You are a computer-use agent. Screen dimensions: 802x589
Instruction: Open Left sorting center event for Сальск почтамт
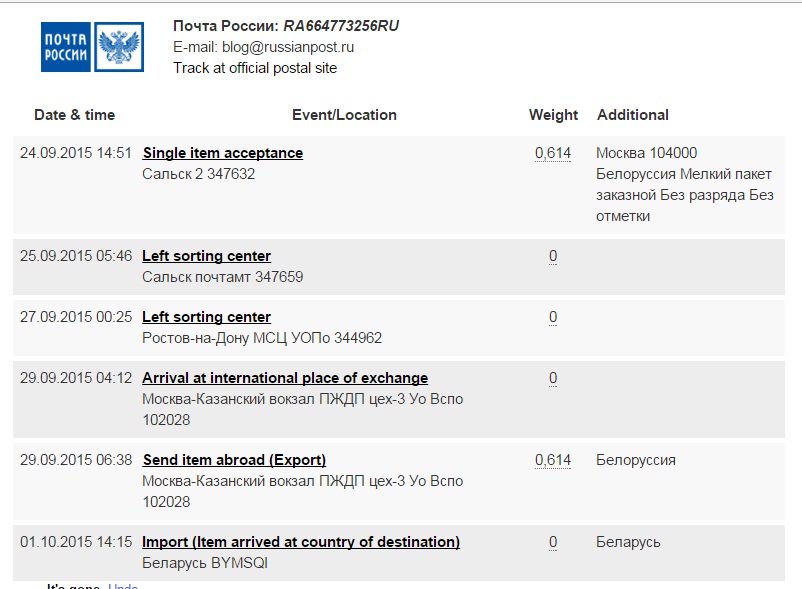pyautogui.click(x=206, y=256)
